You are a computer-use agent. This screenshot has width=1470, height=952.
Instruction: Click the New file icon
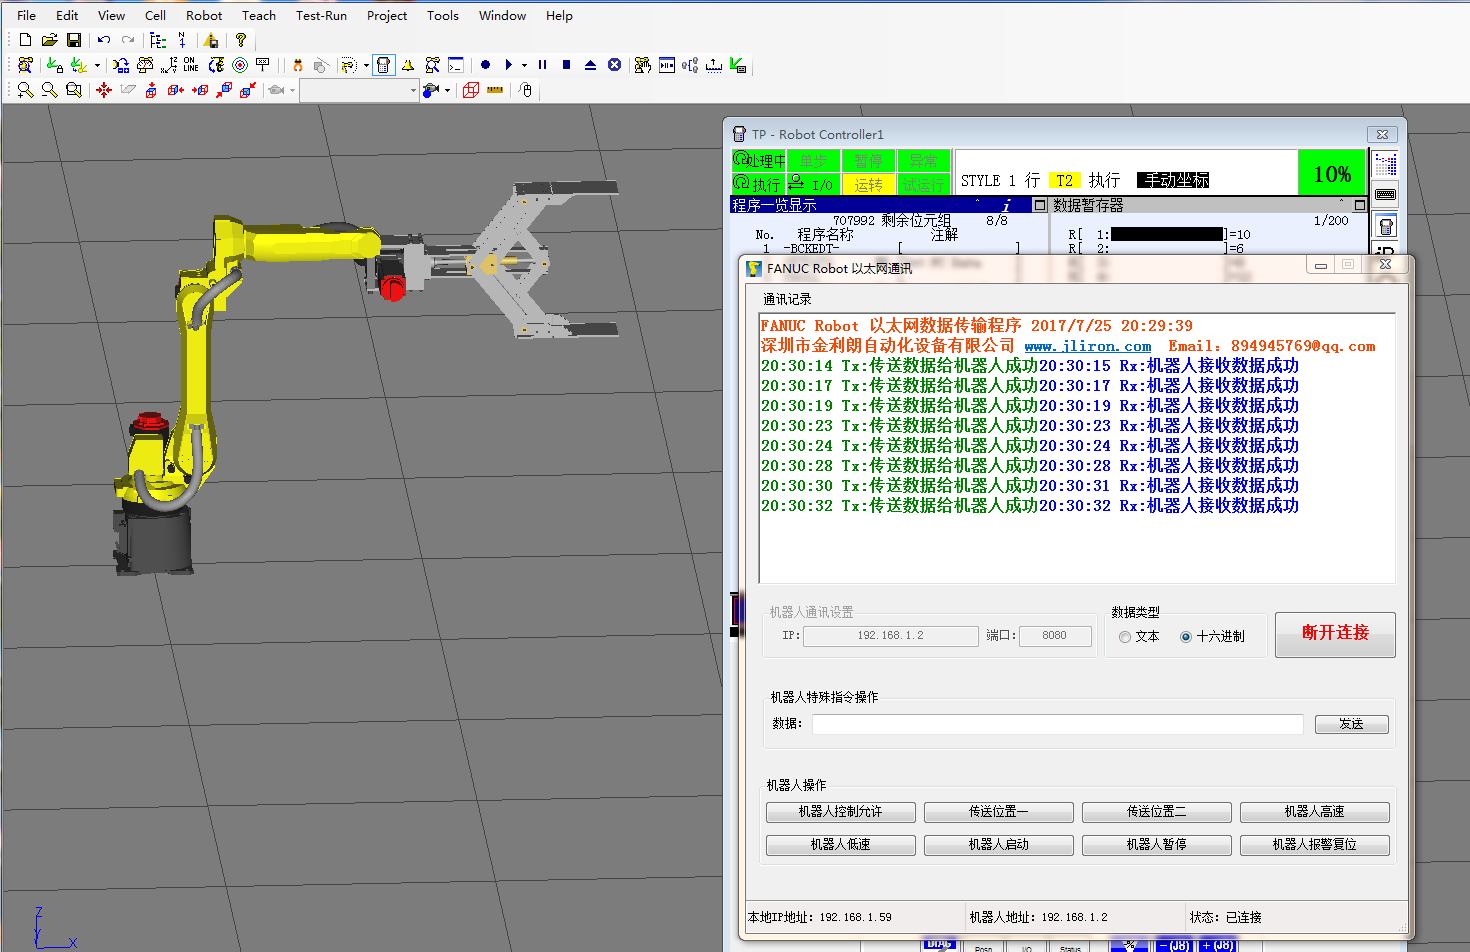(25, 40)
